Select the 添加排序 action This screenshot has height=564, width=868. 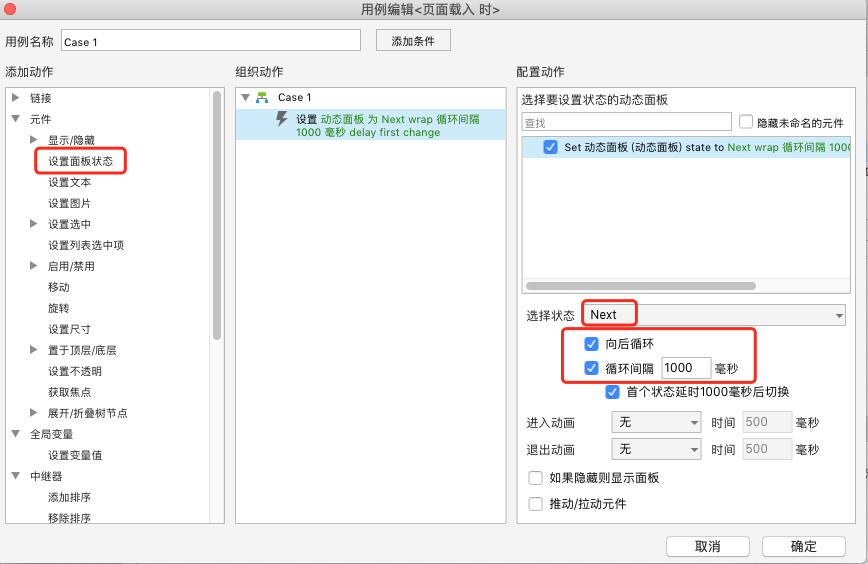pyautogui.click(x=70, y=498)
